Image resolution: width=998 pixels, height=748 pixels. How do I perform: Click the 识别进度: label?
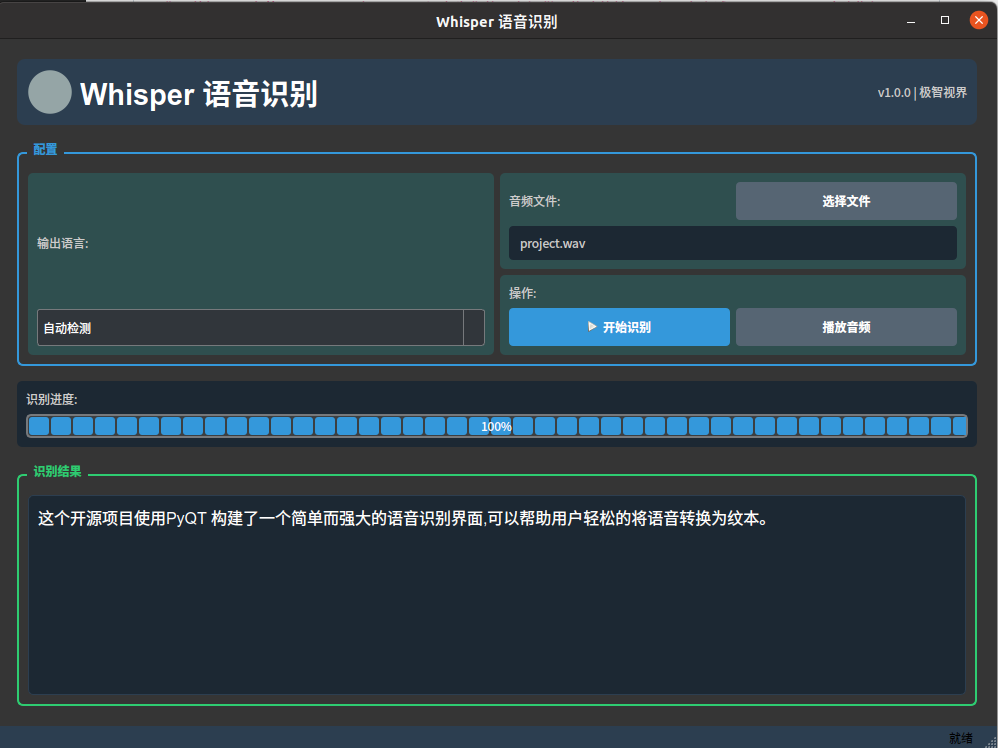tap(52, 399)
